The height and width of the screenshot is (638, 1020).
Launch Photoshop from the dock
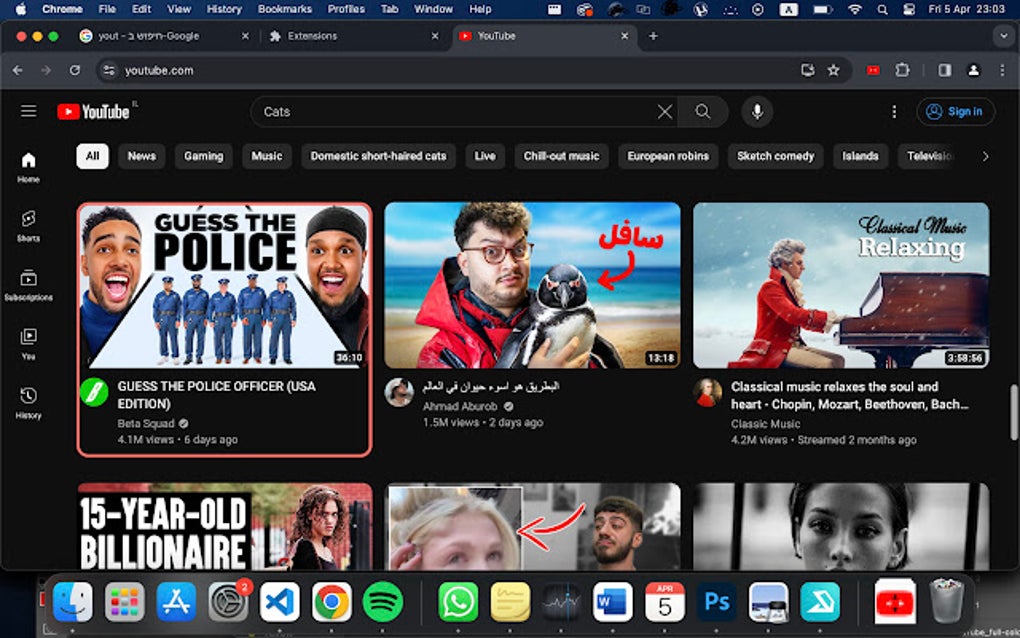coord(716,602)
